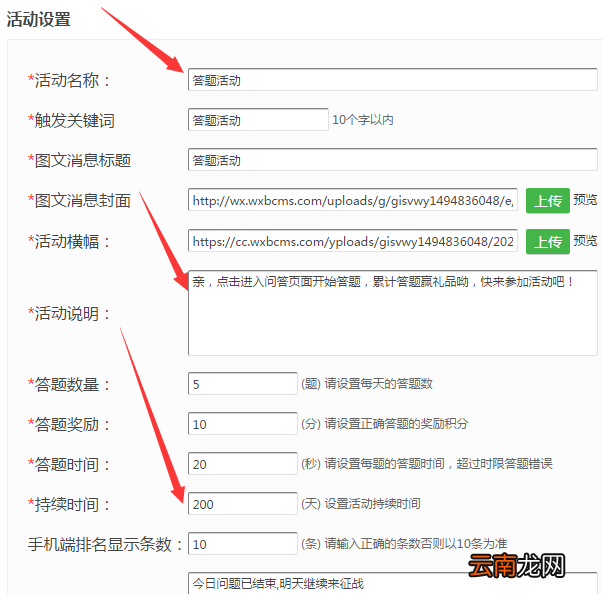The image size is (602, 594).
Task: Preview the 图文消息封面 image
Action: [x=585, y=200]
